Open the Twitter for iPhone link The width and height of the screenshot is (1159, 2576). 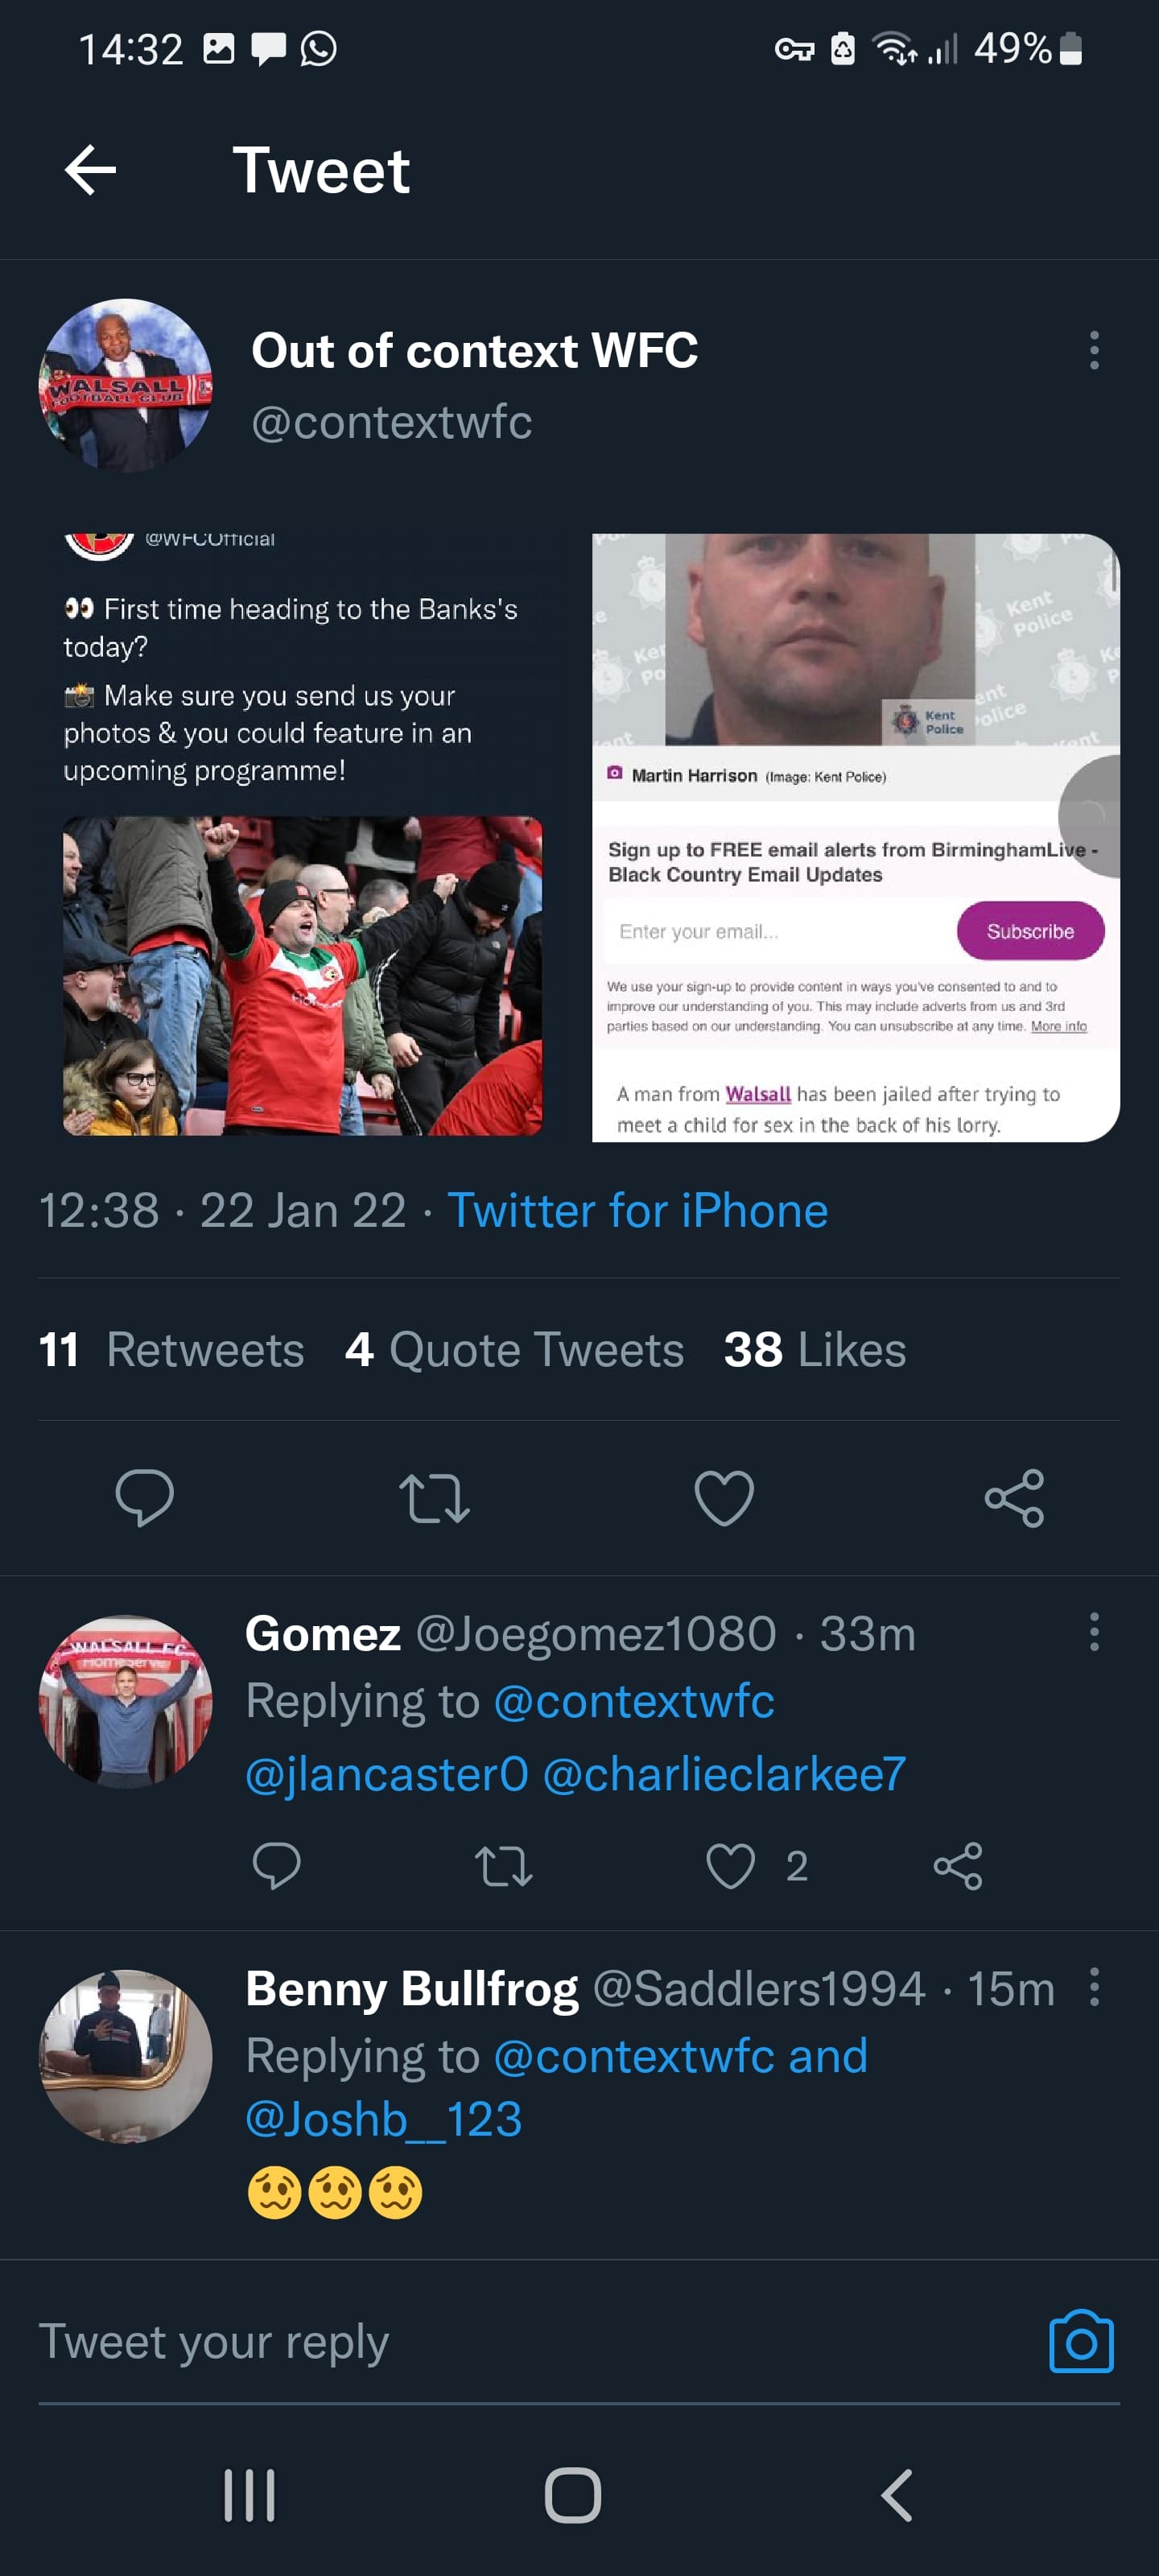pos(637,1211)
